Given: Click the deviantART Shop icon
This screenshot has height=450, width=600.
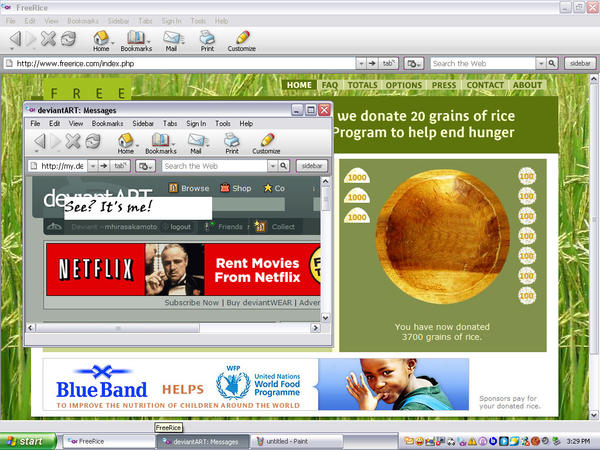Looking at the screenshot, I should [225, 188].
